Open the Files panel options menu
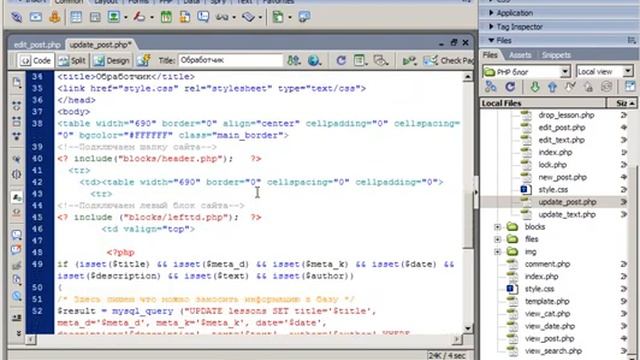Viewport: 640px width, 360px height. [x=631, y=40]
